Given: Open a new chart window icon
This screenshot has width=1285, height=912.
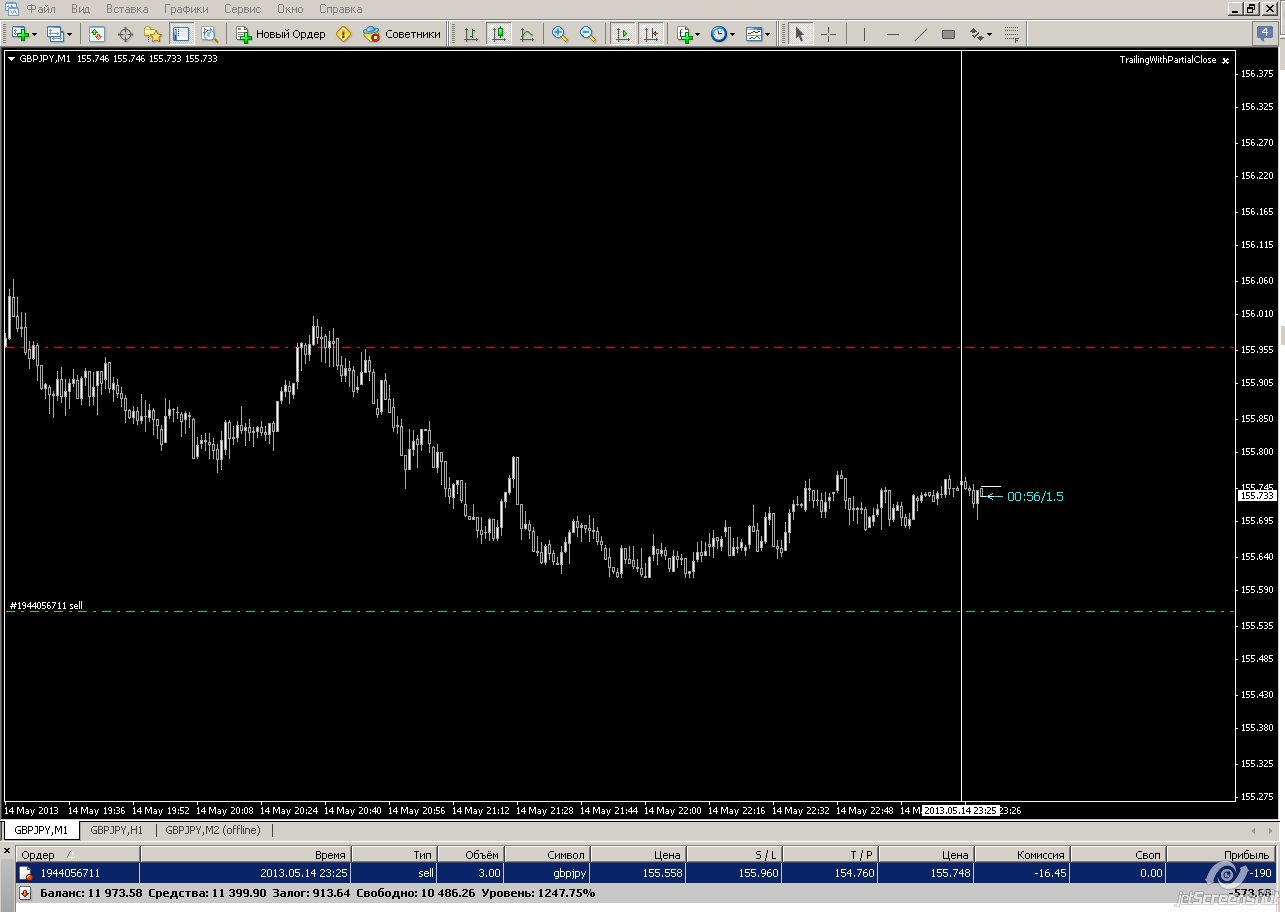Looking at the screenshot, I should tap(20, 34).
